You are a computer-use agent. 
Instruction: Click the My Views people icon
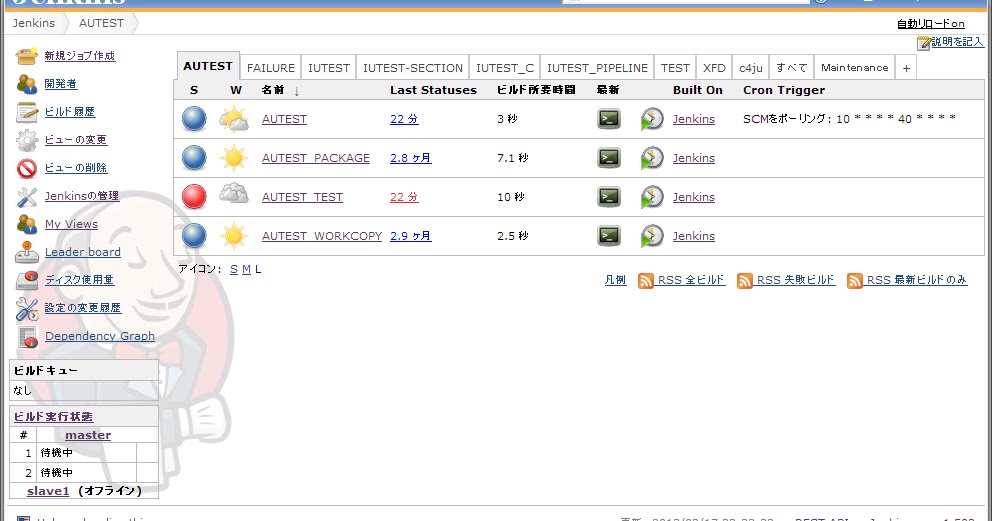click(27, 224)
